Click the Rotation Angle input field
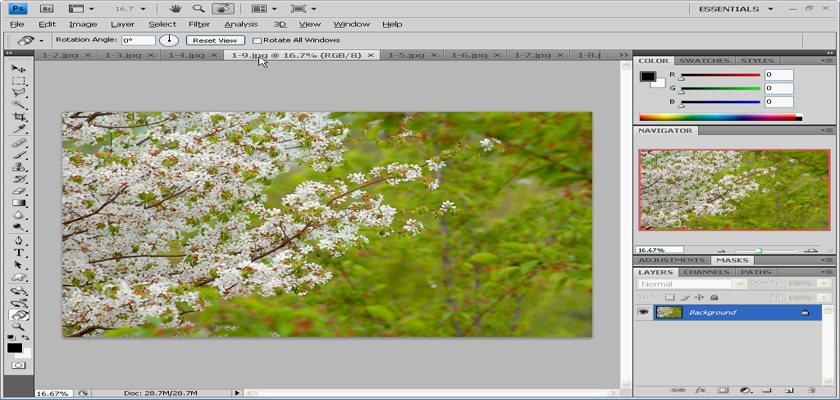Viewport: 840px width, 400px height. (138, 40)
